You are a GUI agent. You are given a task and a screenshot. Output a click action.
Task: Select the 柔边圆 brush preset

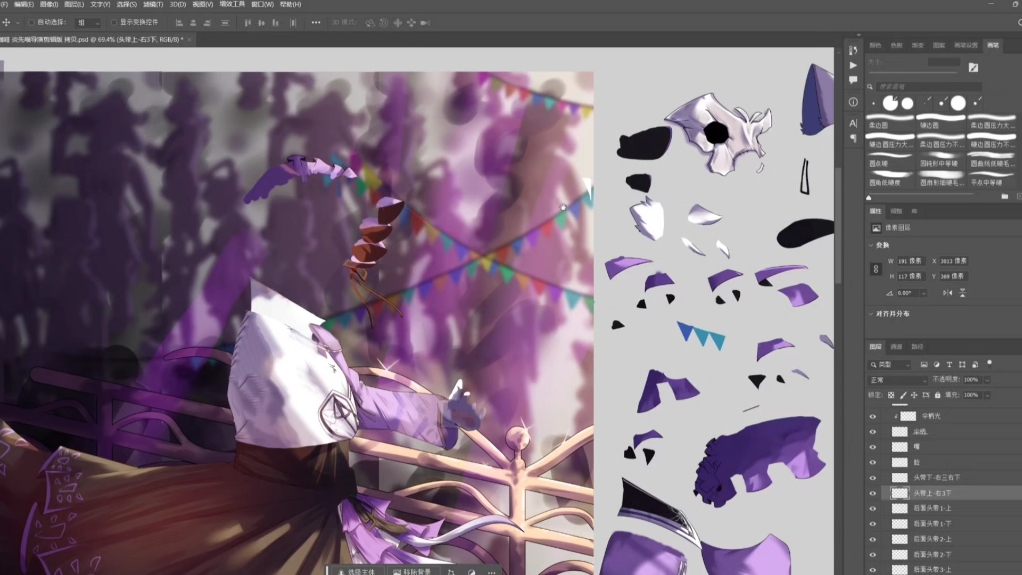pyautogui.click(x=889, y=121)
